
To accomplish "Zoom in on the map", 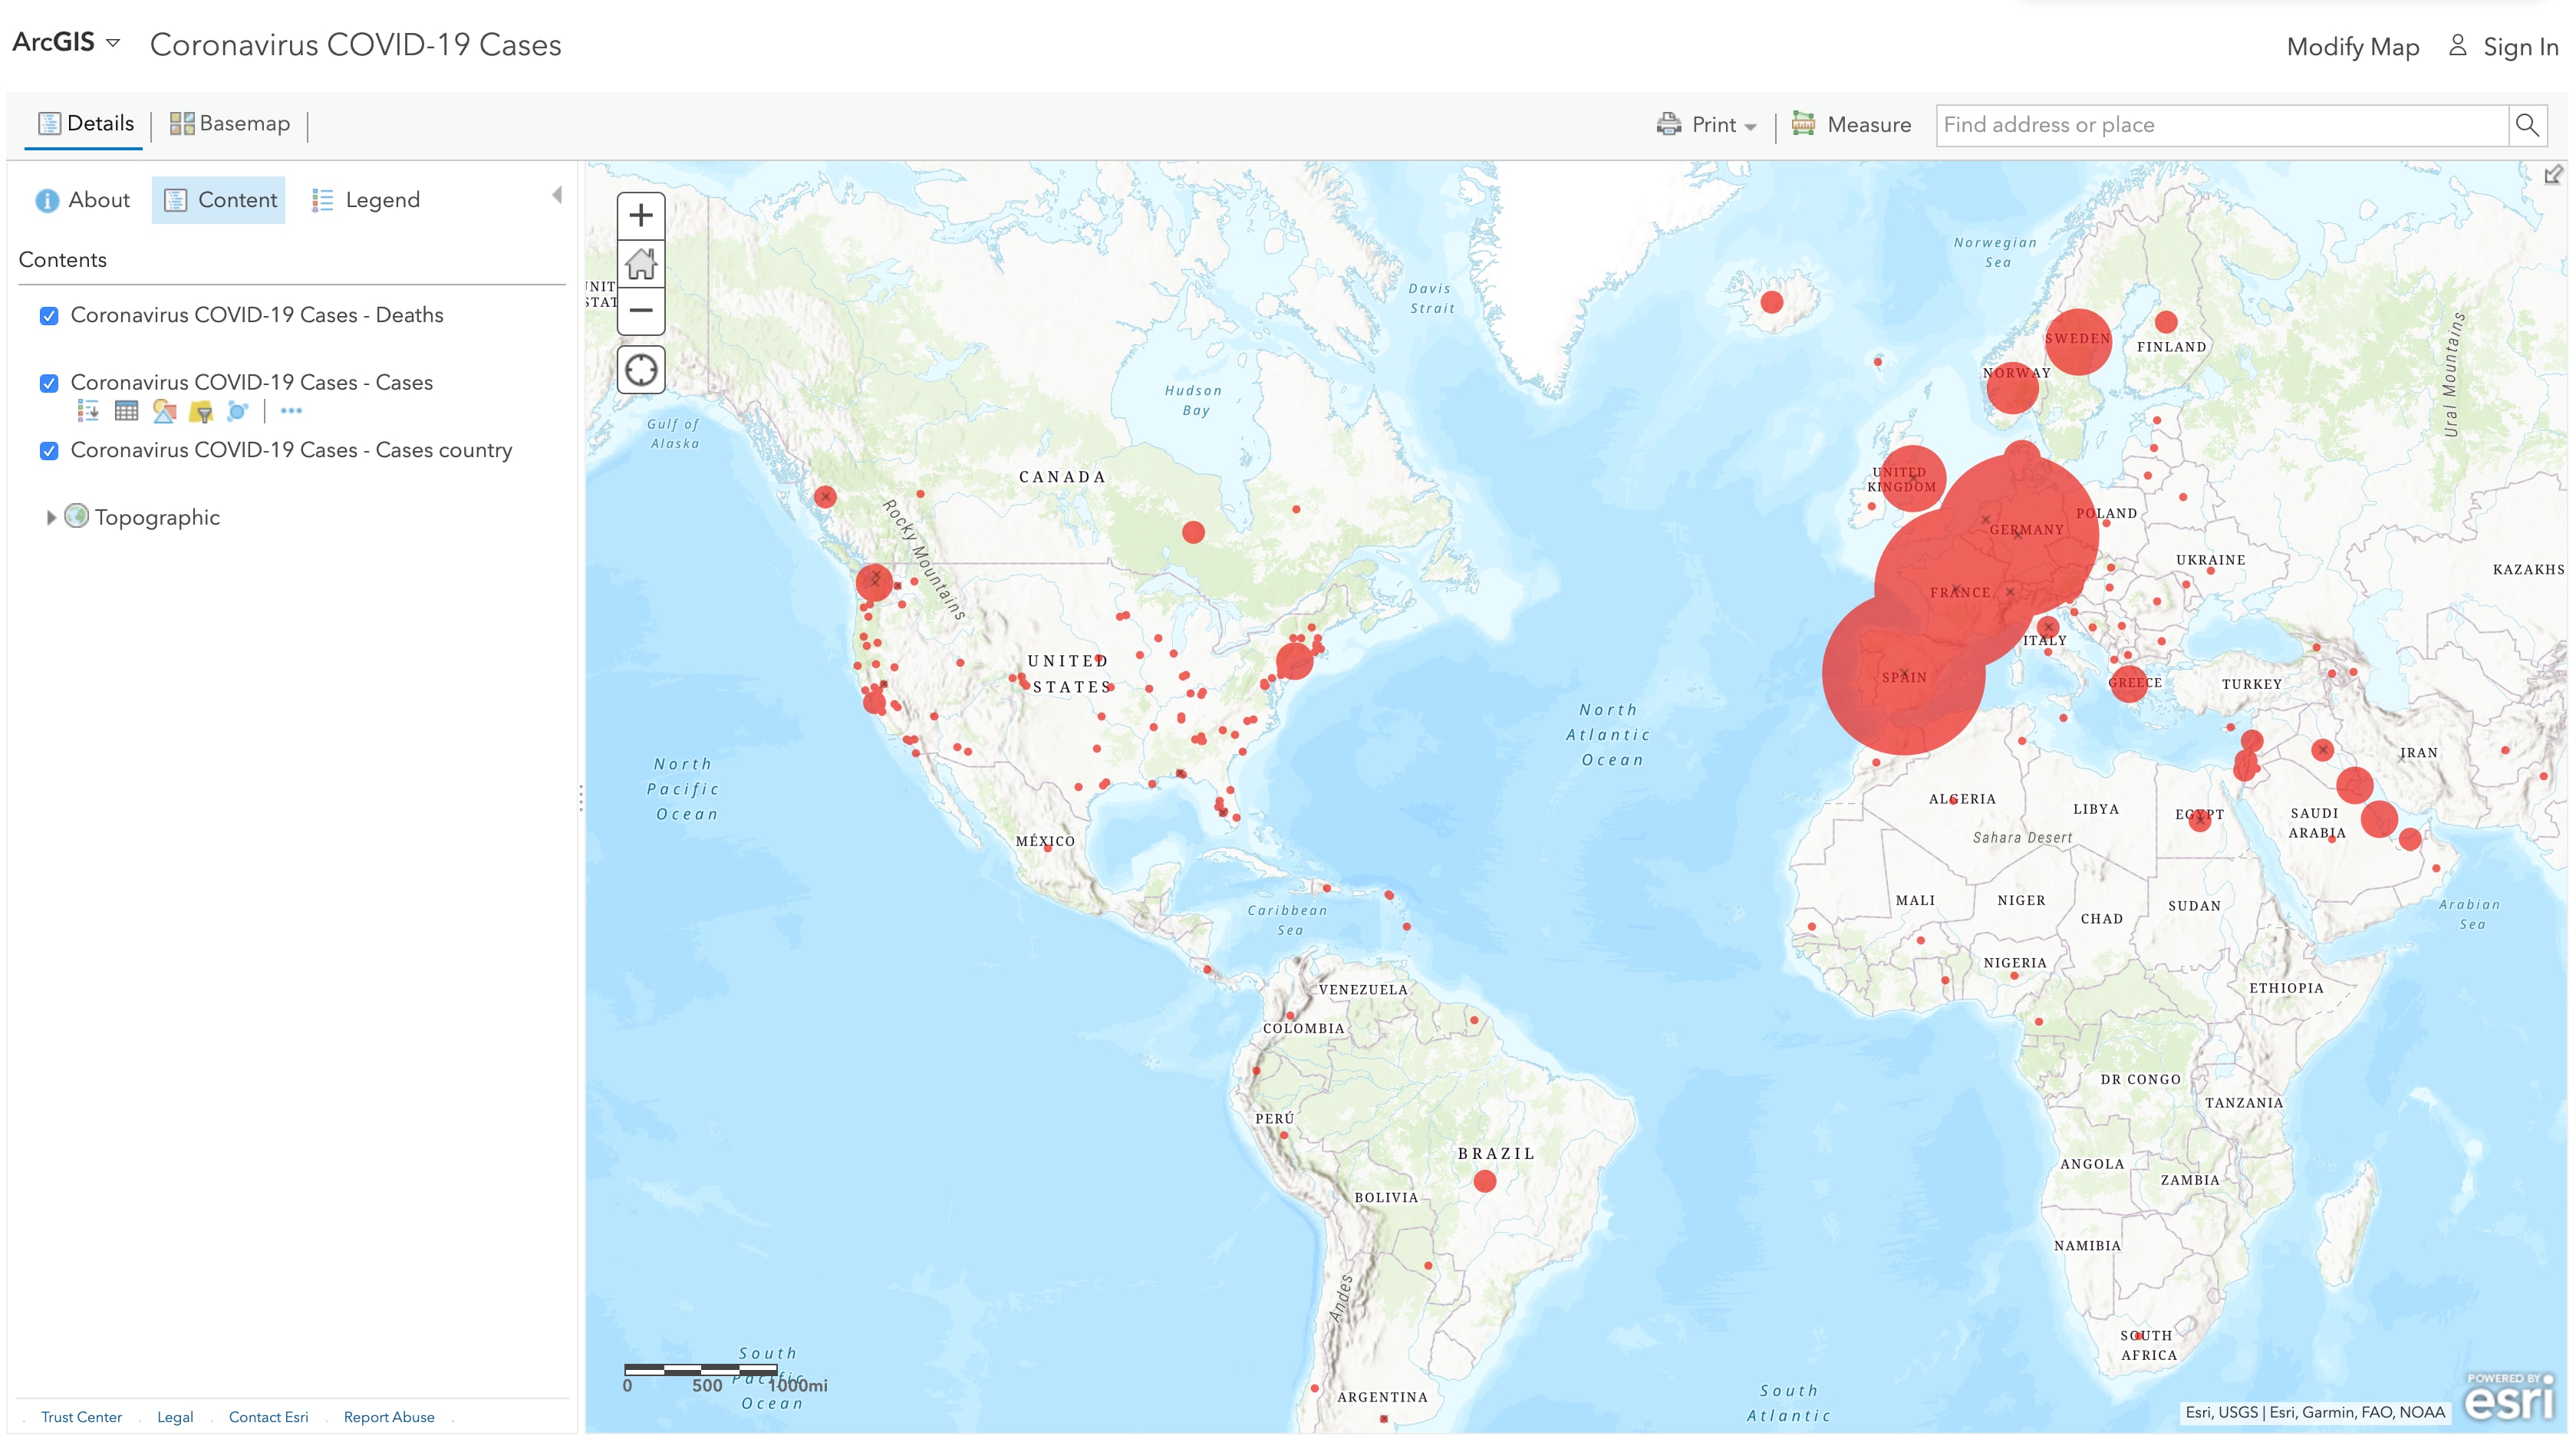I will (x=641, y=216).
